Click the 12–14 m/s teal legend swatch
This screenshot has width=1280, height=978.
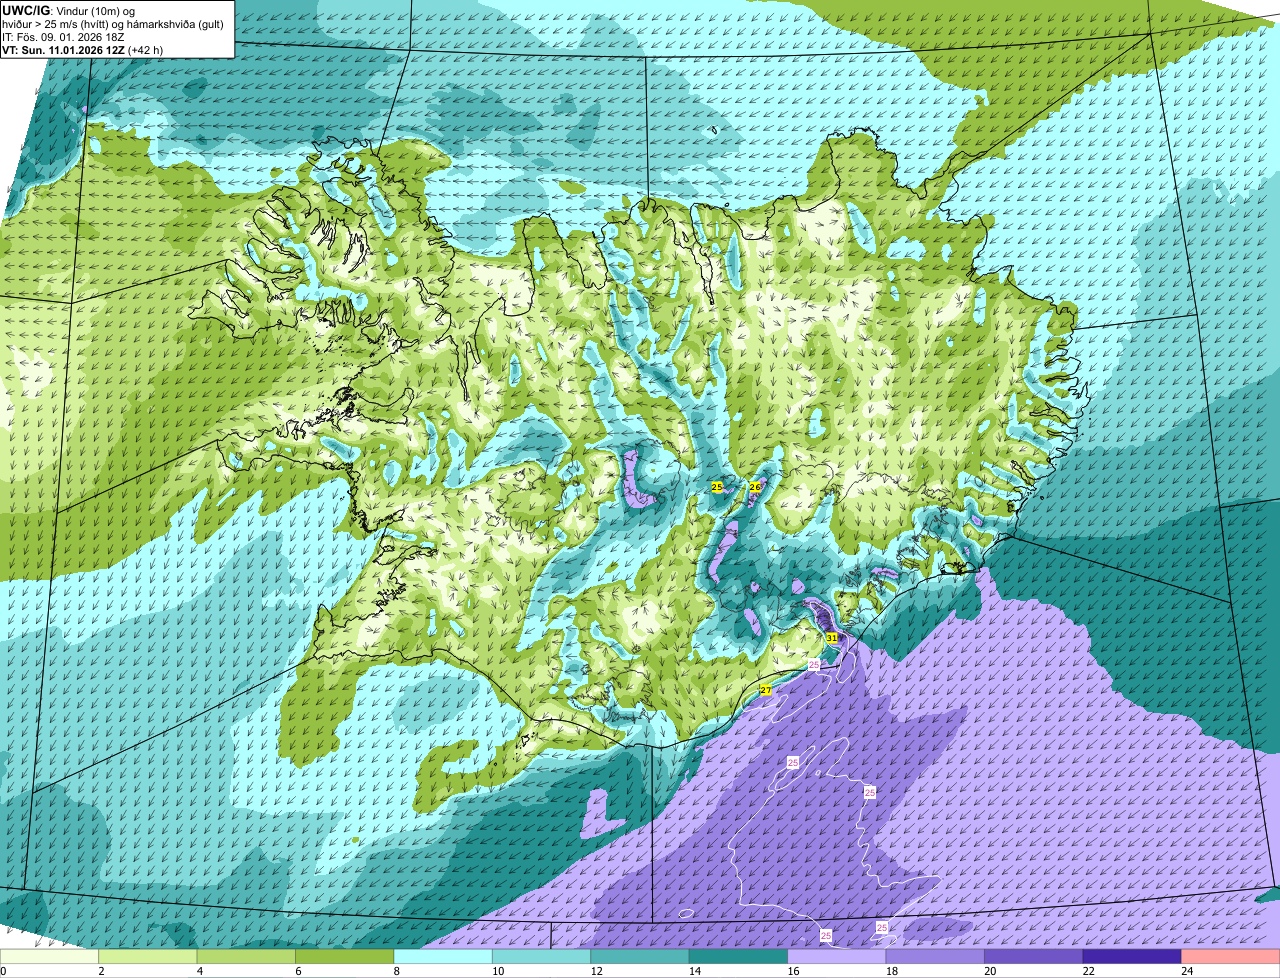(x=640, y=956)
